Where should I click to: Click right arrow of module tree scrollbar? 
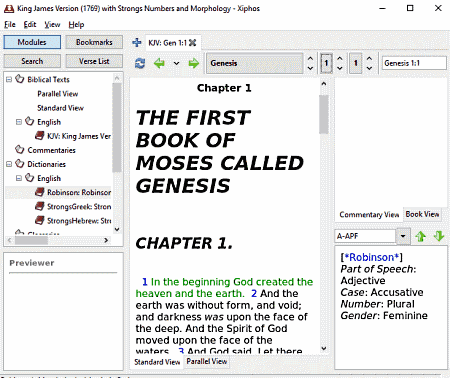pyautogui.click(x=106, y=240)
